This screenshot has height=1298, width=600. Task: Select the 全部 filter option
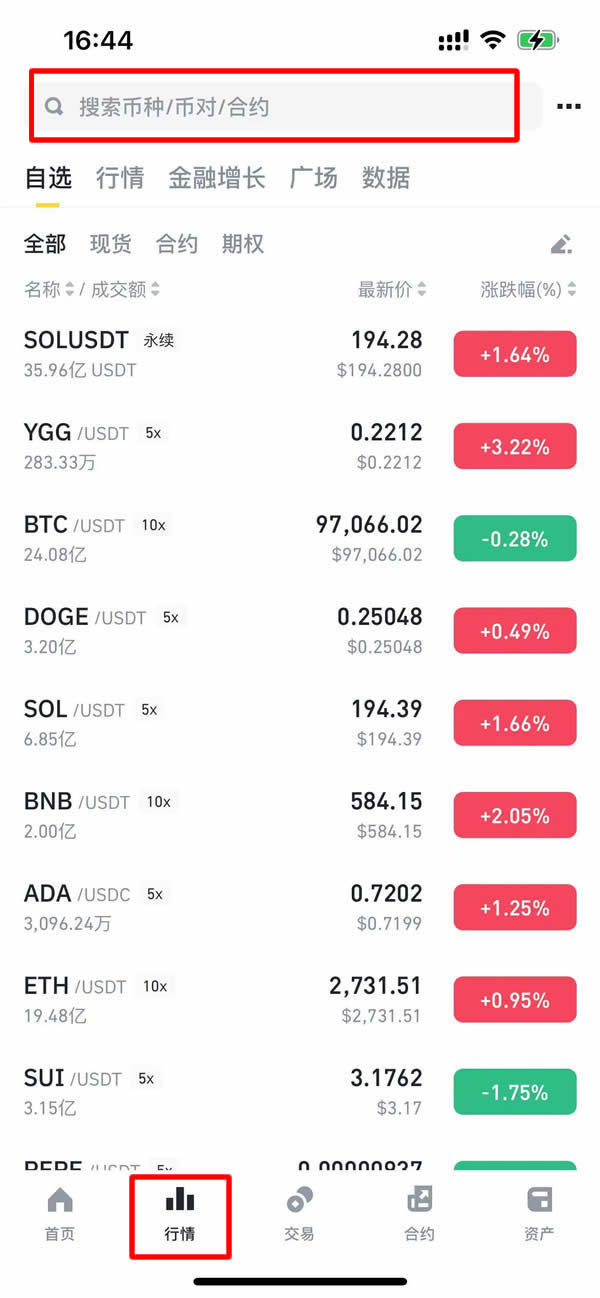point(44,243)
